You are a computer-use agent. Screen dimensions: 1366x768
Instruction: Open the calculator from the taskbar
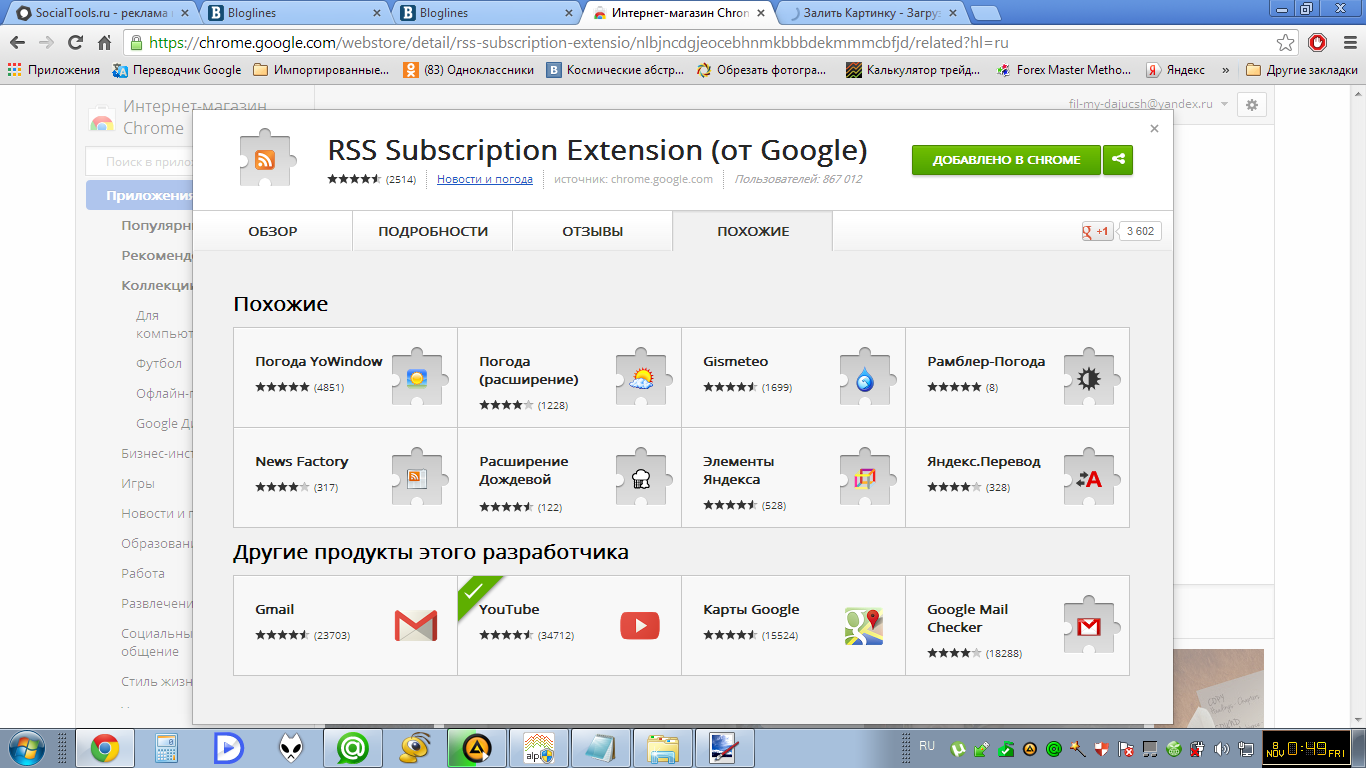click(167, 748)
